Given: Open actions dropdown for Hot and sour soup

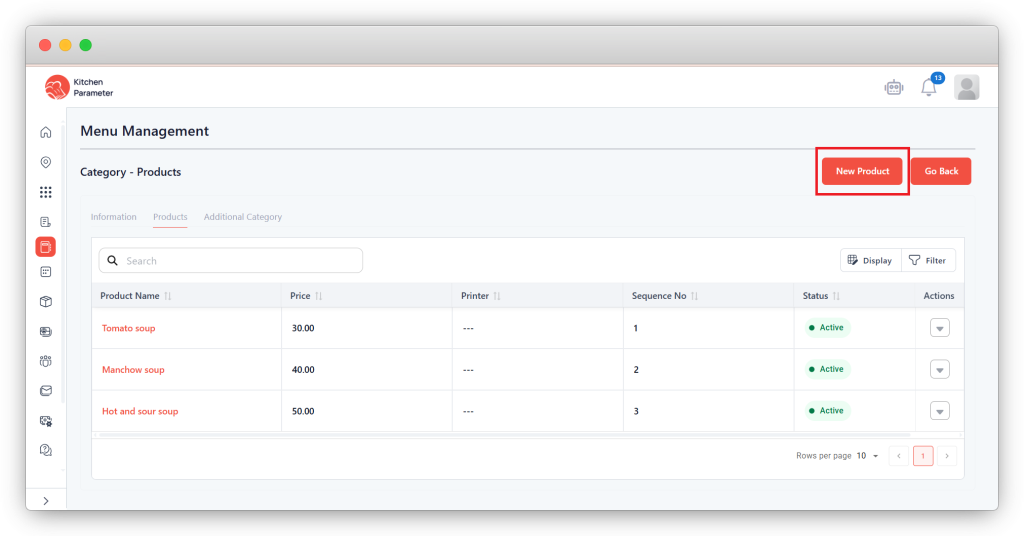Looking at the screenshot, I should point(939,411).
